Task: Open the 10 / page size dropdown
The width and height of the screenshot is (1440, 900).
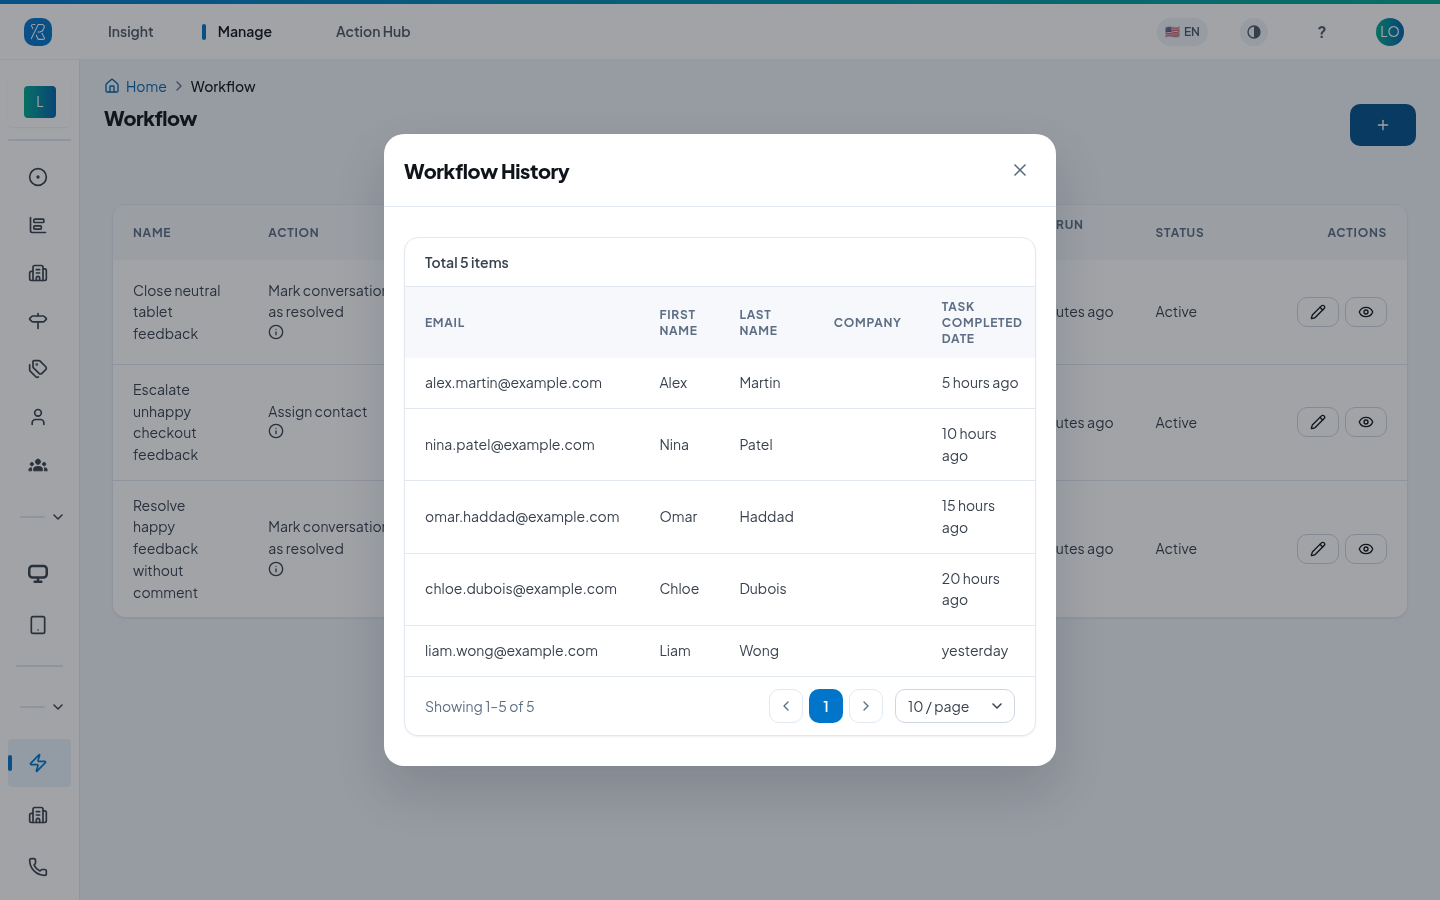Action: [955, 706]
